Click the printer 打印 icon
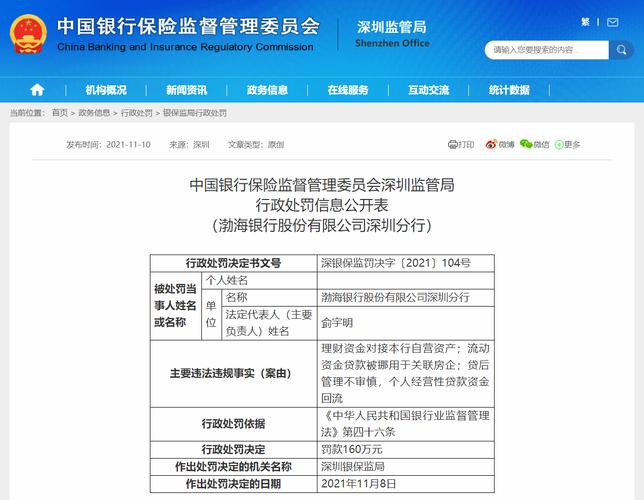Image resolution: width=644 pixels, height=500 pixels. (x=461, y=144)
